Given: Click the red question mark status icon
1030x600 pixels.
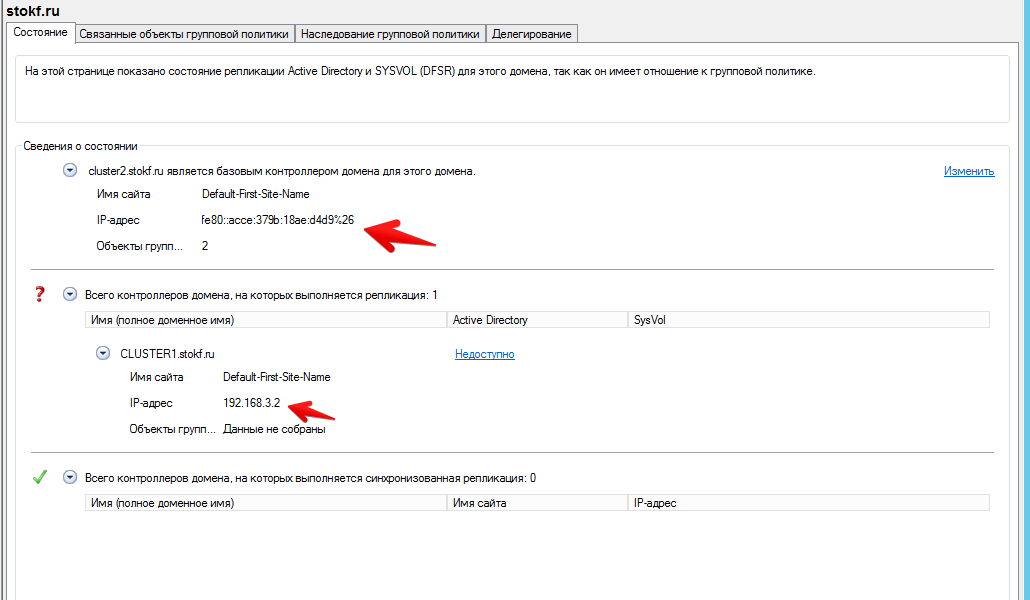Looking at the screenshot, I should [39, 294].
